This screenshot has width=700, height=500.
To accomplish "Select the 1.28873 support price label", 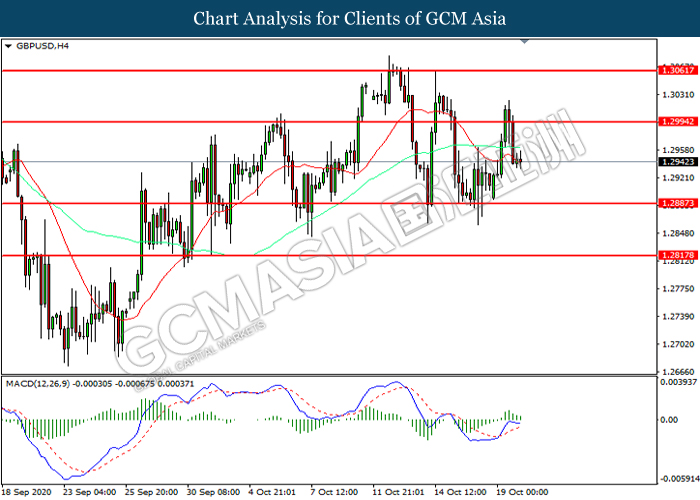I will 678,204.
